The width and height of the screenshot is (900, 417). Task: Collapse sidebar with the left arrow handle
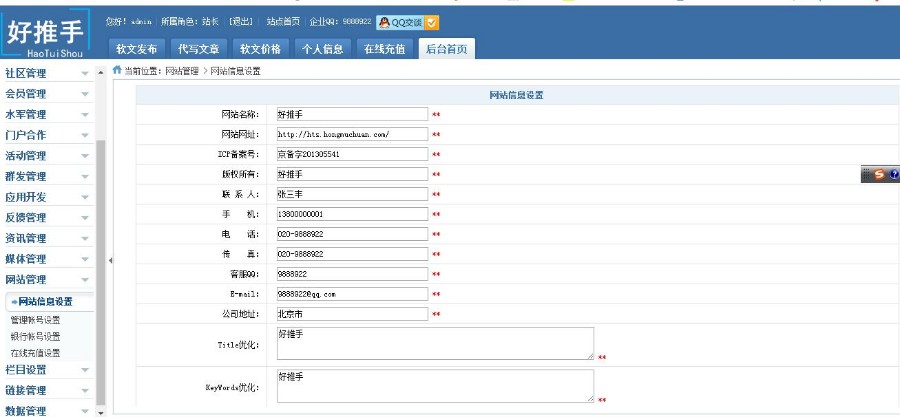coord(110,260)
